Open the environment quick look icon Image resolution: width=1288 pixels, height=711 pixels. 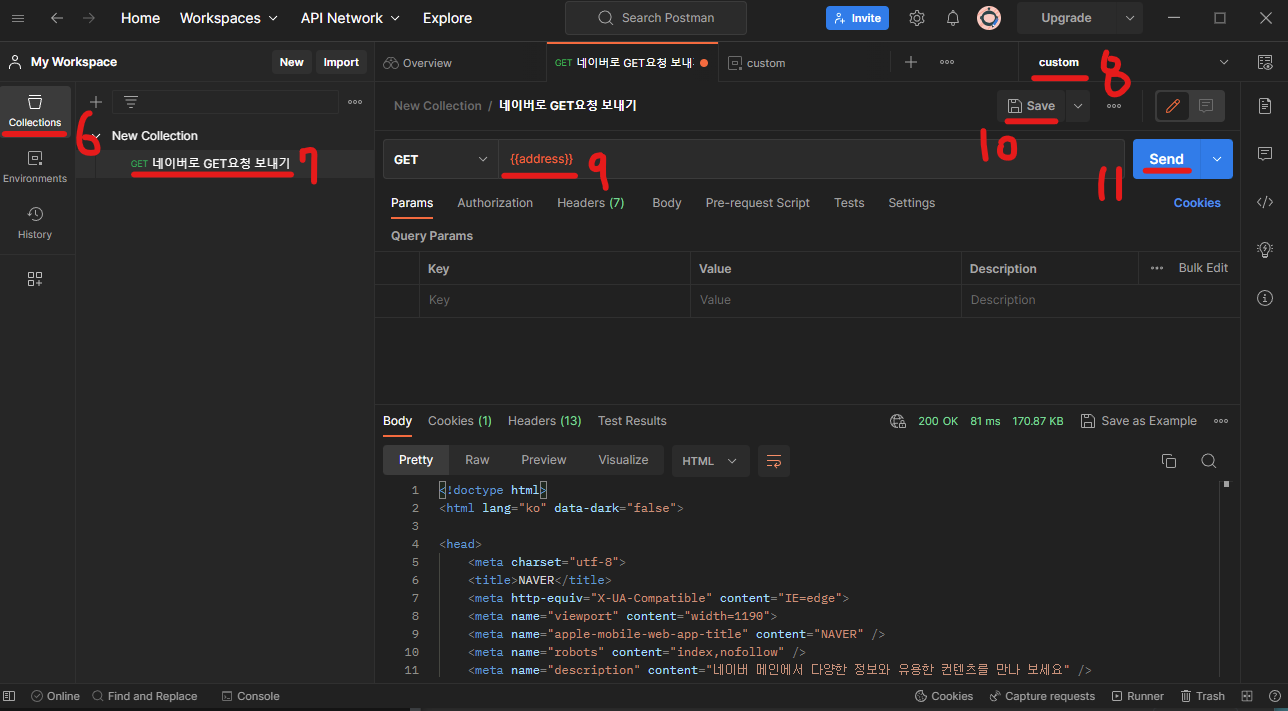(1265, 62)
